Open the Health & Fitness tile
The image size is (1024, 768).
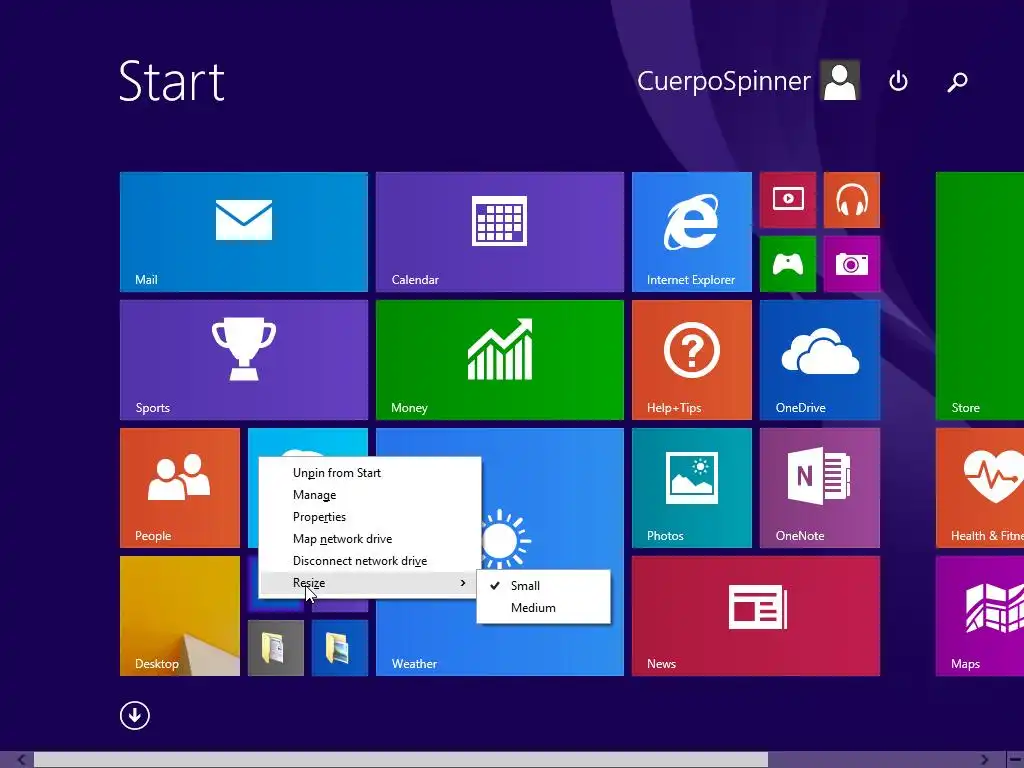point(980,488)
